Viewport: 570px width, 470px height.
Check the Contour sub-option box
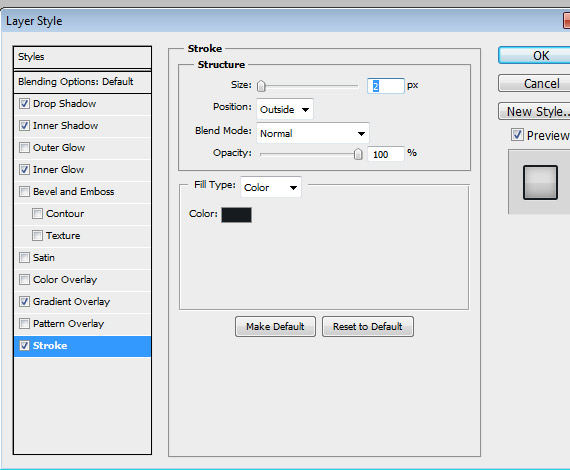pos(37,214)
